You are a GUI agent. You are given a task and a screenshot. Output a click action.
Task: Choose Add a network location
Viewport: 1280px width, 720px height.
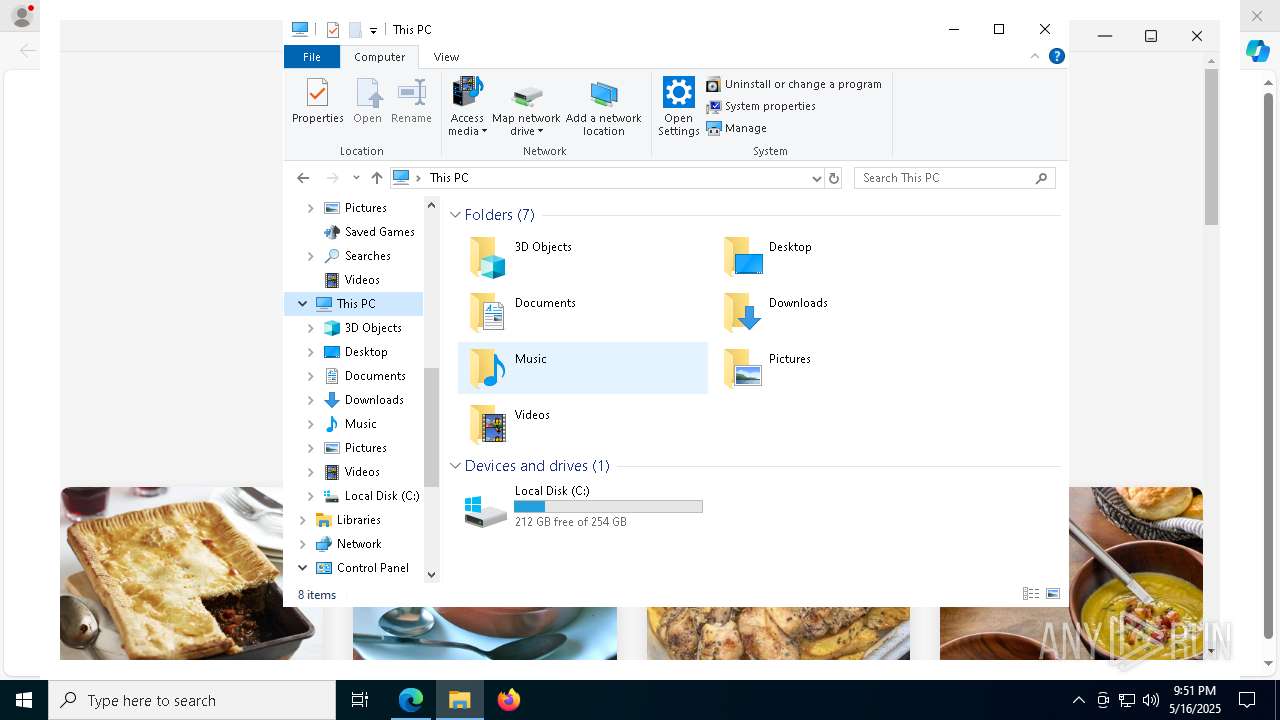[x=604, y=106]
